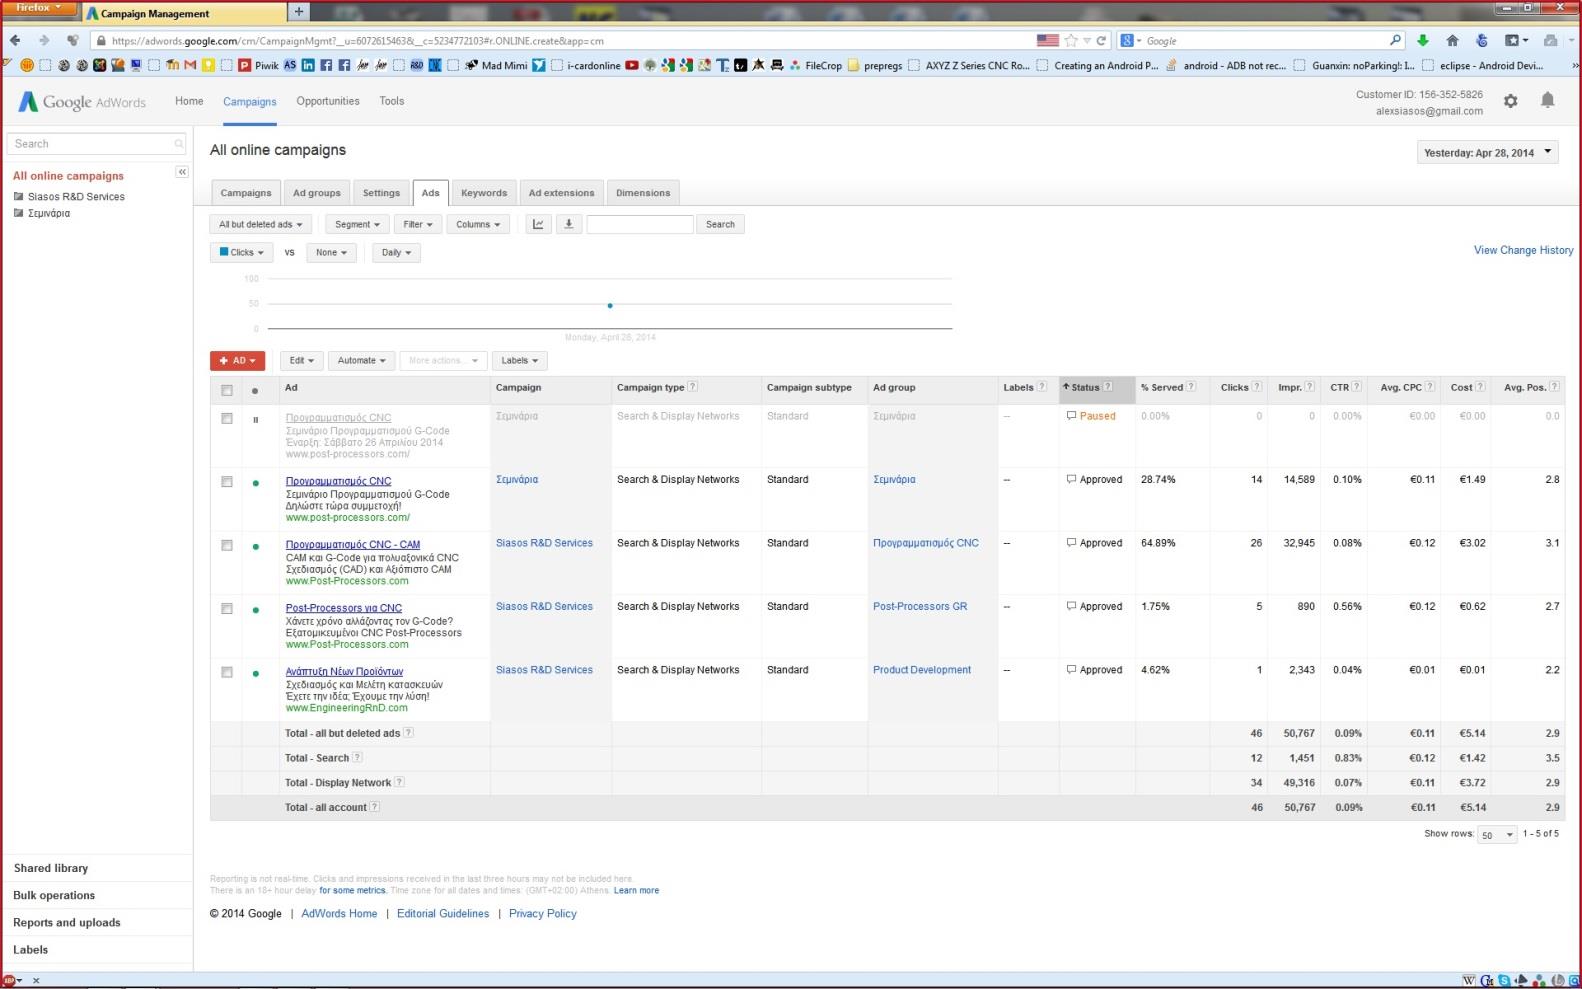Check the Post-Processors για CNC ad row
The height and width of the screenshot is (989, 1582).
[227, 609]
